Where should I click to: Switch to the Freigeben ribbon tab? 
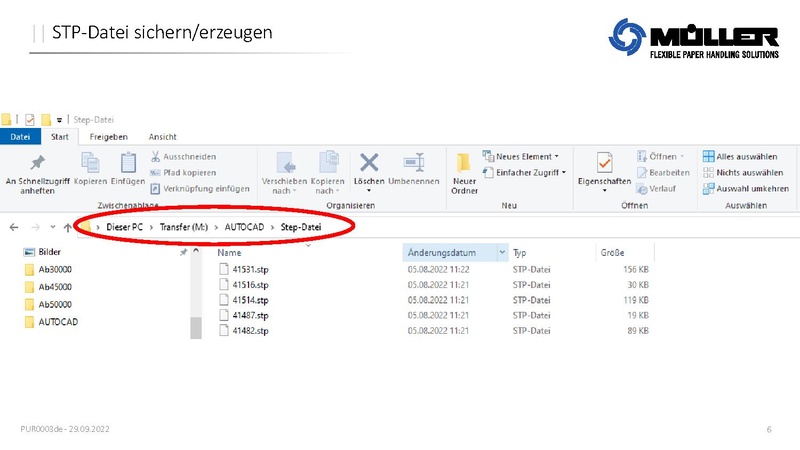pos(108,136)
